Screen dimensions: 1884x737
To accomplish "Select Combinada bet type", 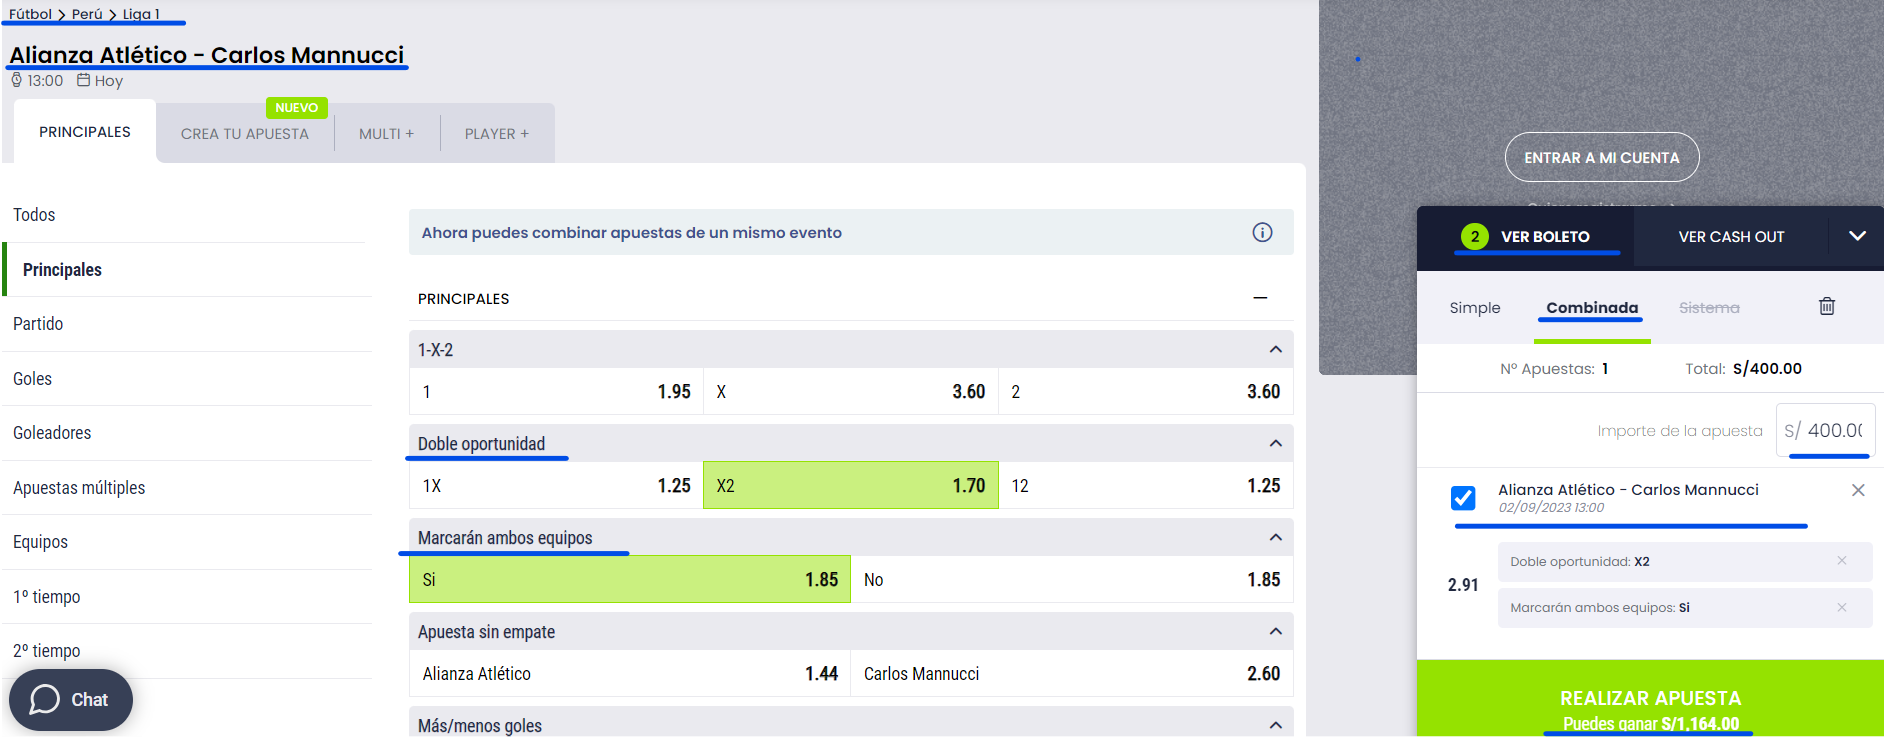I will coord(1592,308).
